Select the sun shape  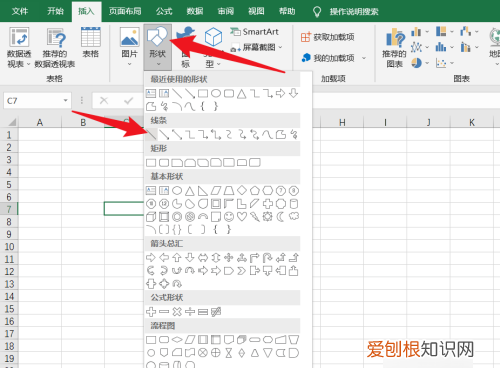[x=268, y=217]
